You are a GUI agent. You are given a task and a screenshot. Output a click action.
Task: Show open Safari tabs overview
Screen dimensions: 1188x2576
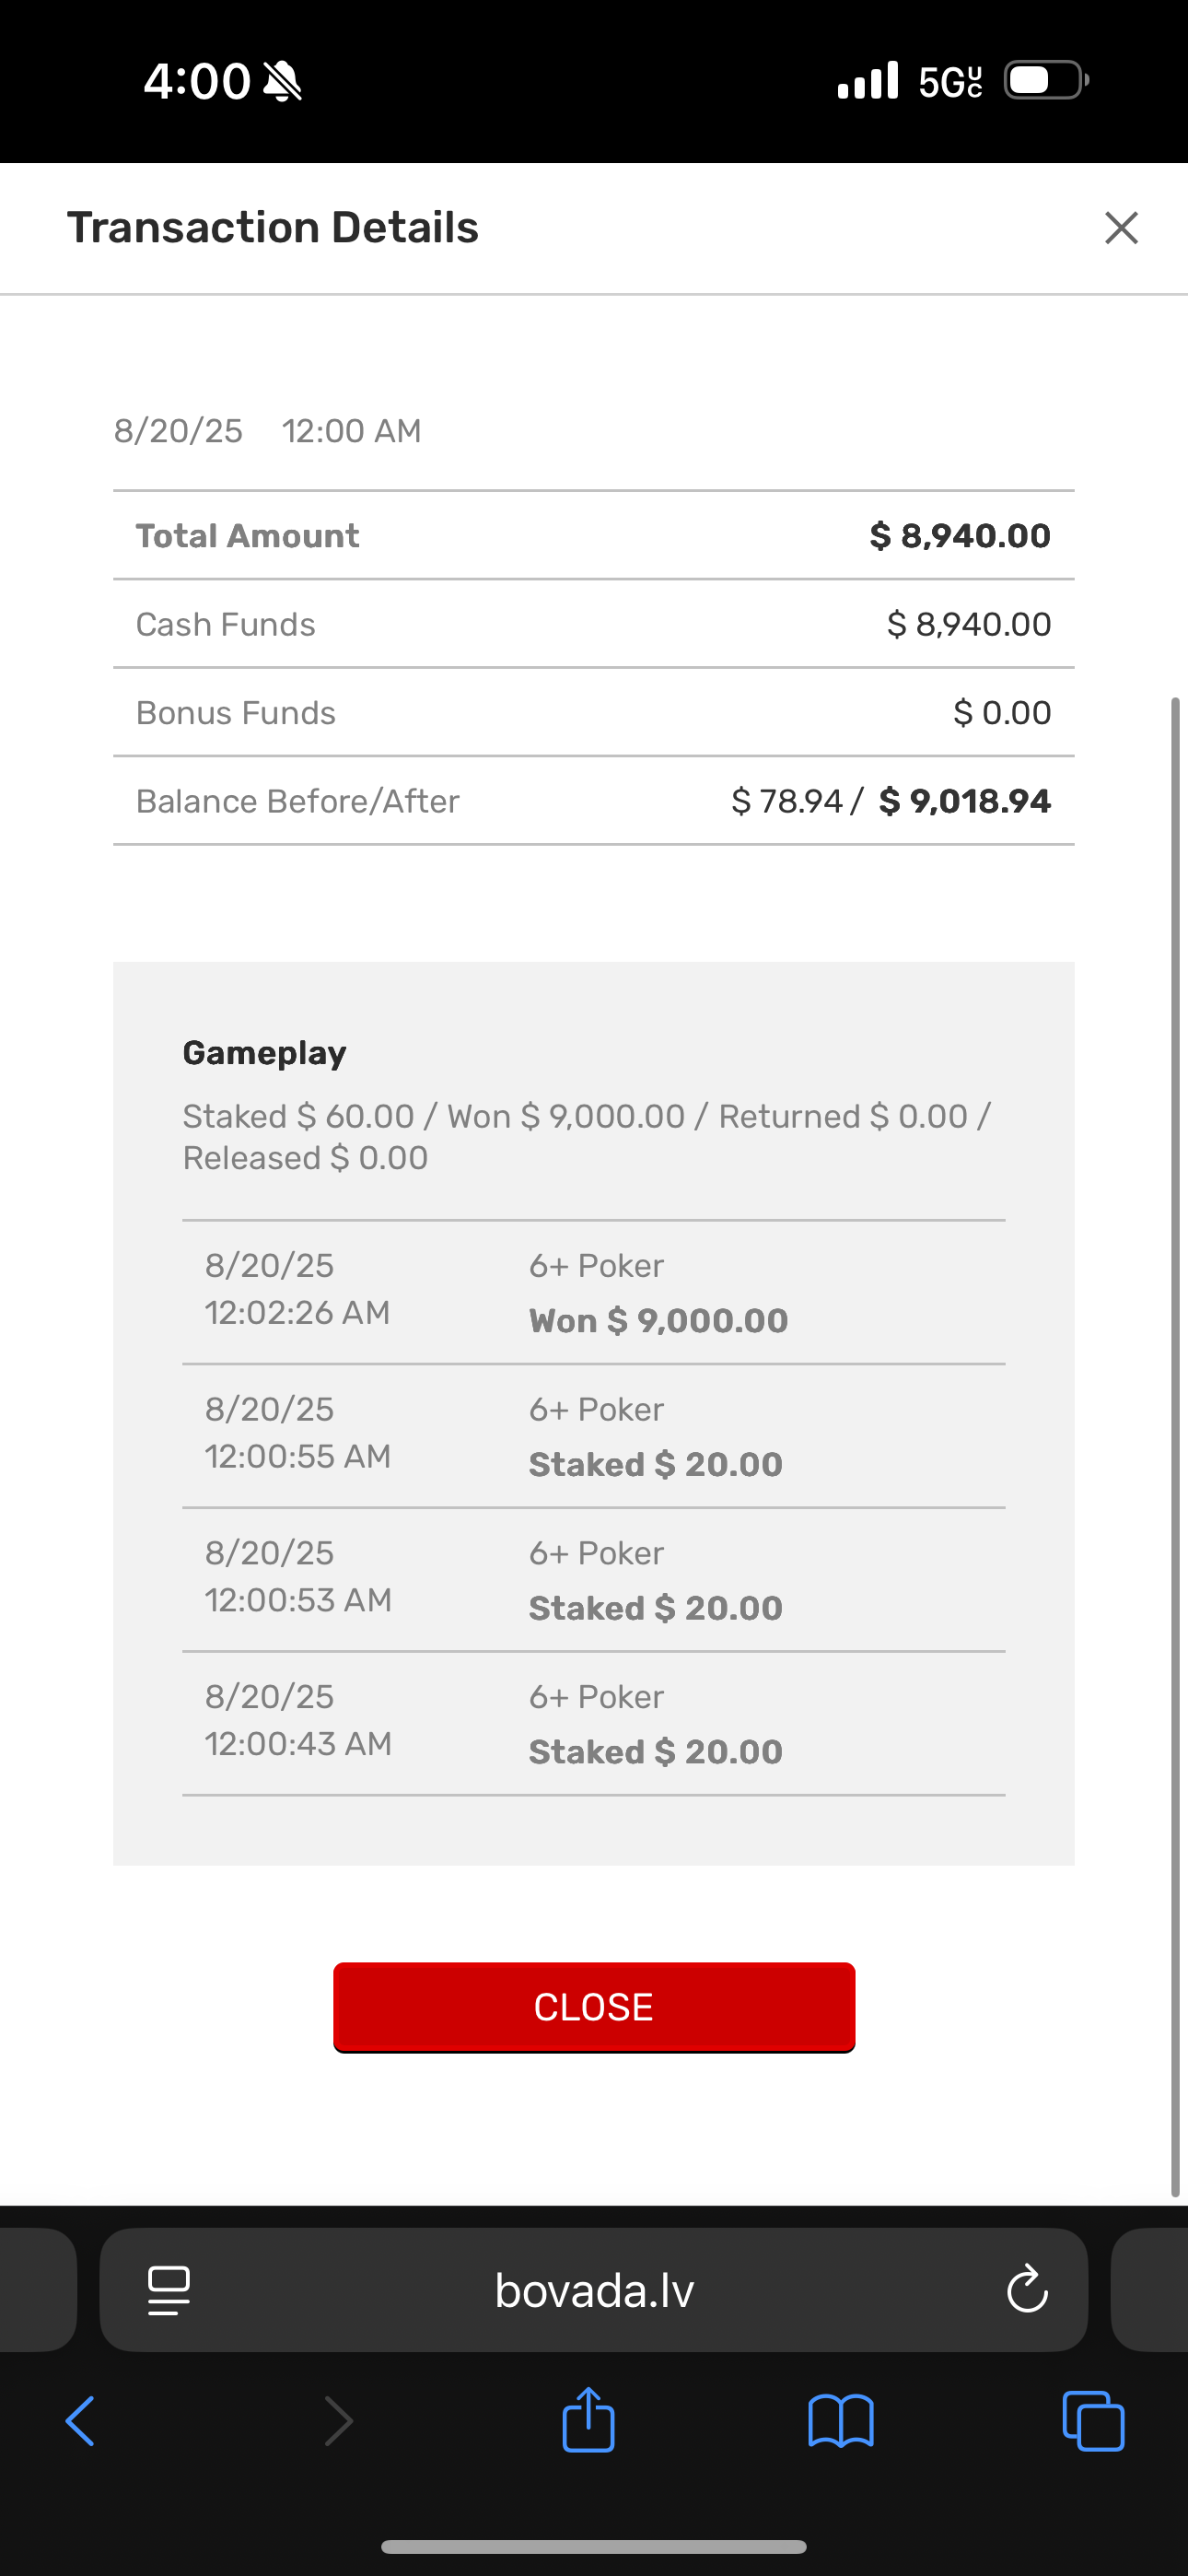coord(1093,2421)
